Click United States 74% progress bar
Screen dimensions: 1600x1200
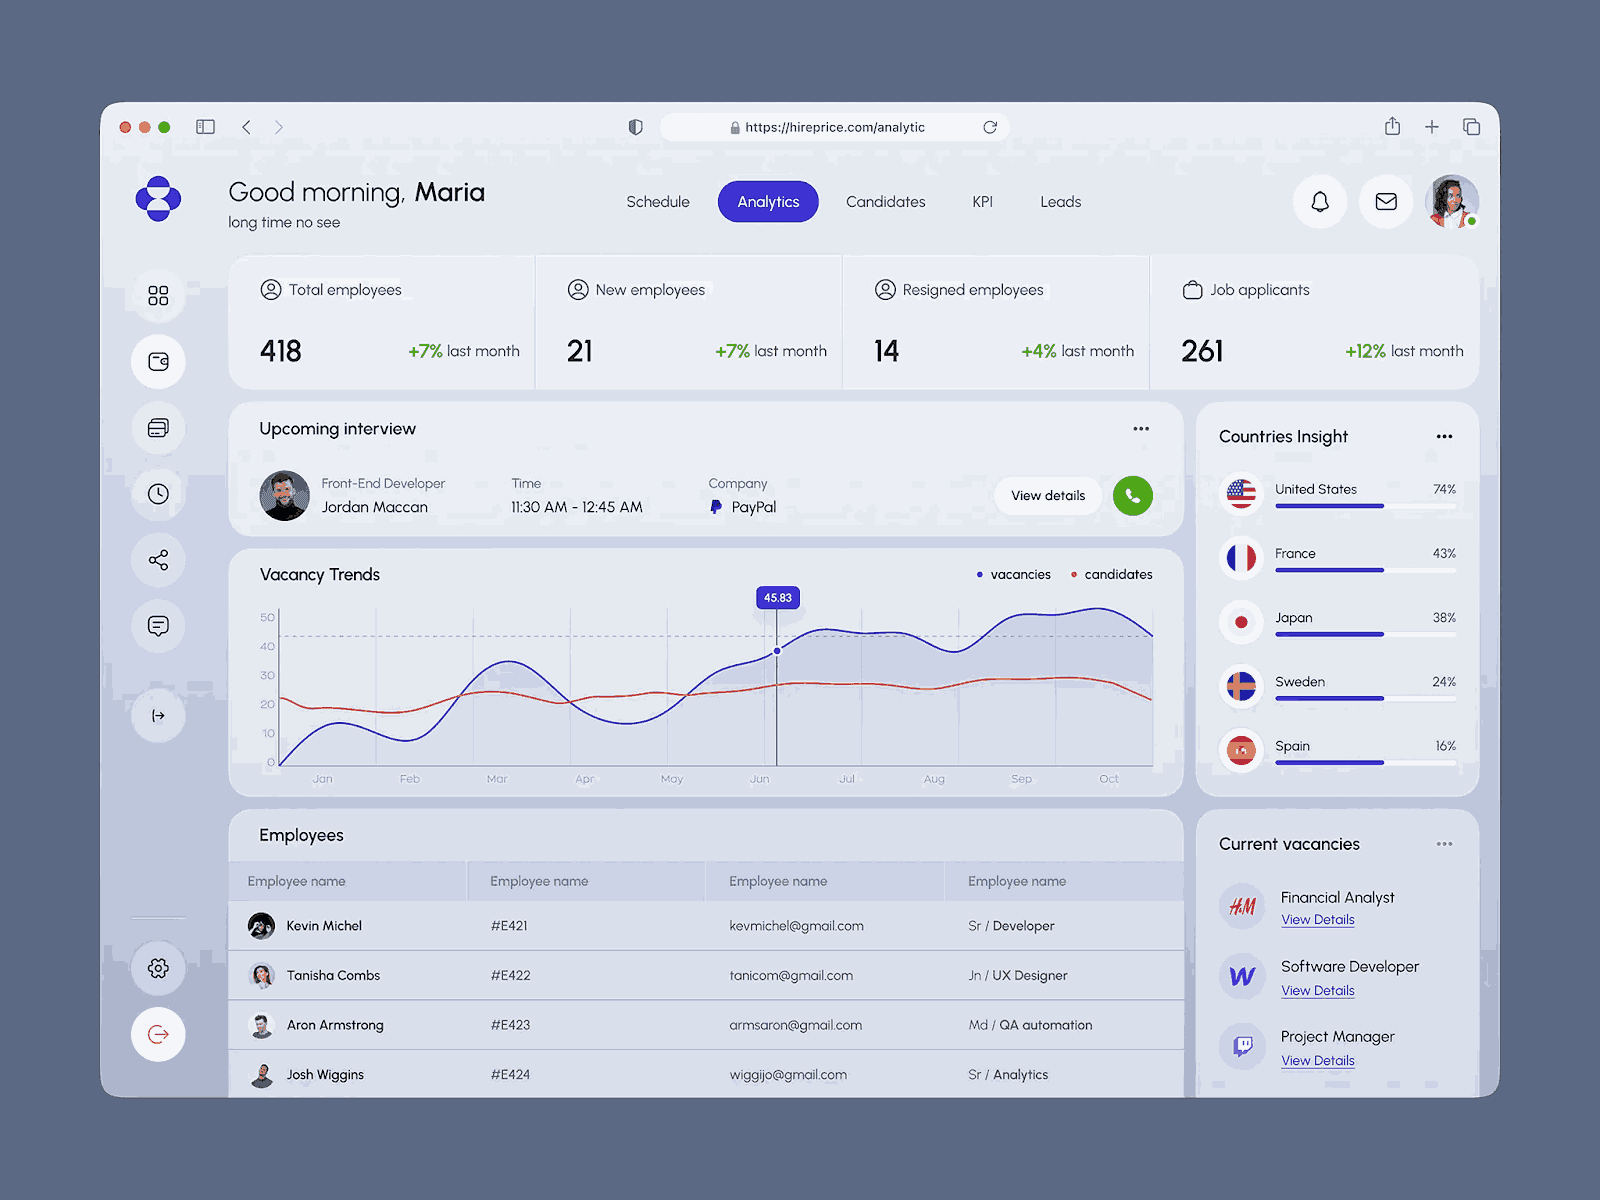[x=1365, y=506]
